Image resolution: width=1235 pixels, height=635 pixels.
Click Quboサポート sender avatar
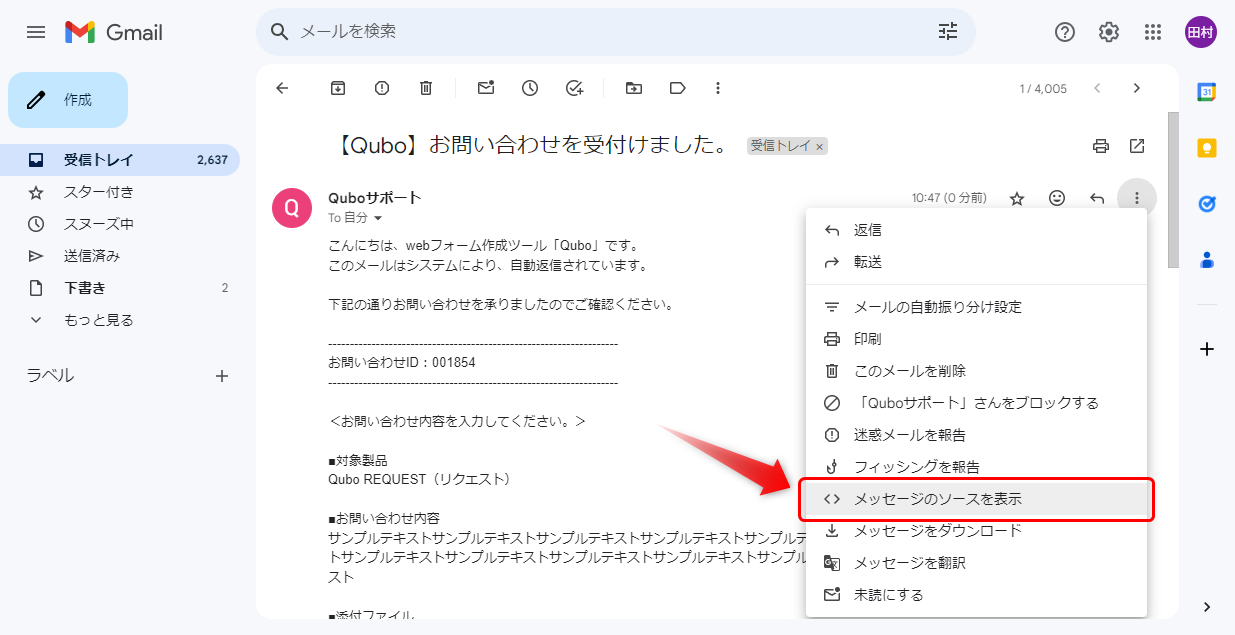[x=292, y=207]
